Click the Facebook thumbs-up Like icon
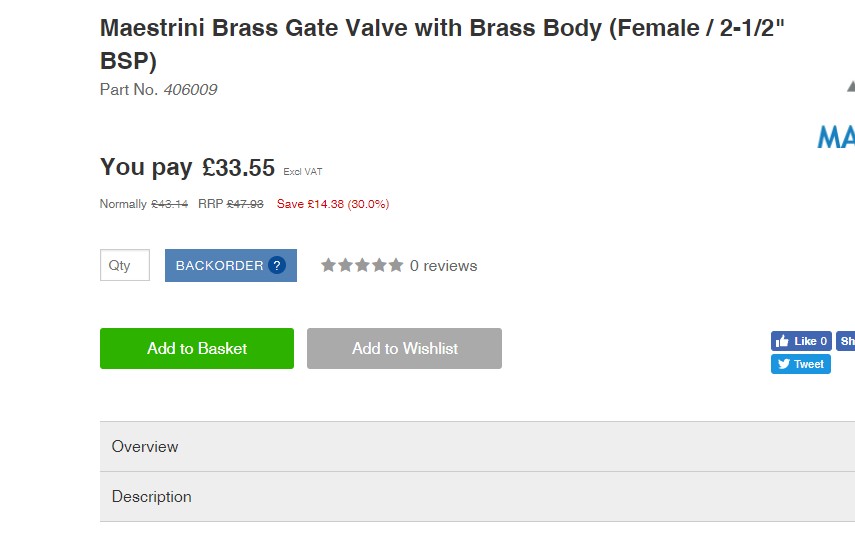Screen dimensions: 855x537 click(x=782, y=341)
